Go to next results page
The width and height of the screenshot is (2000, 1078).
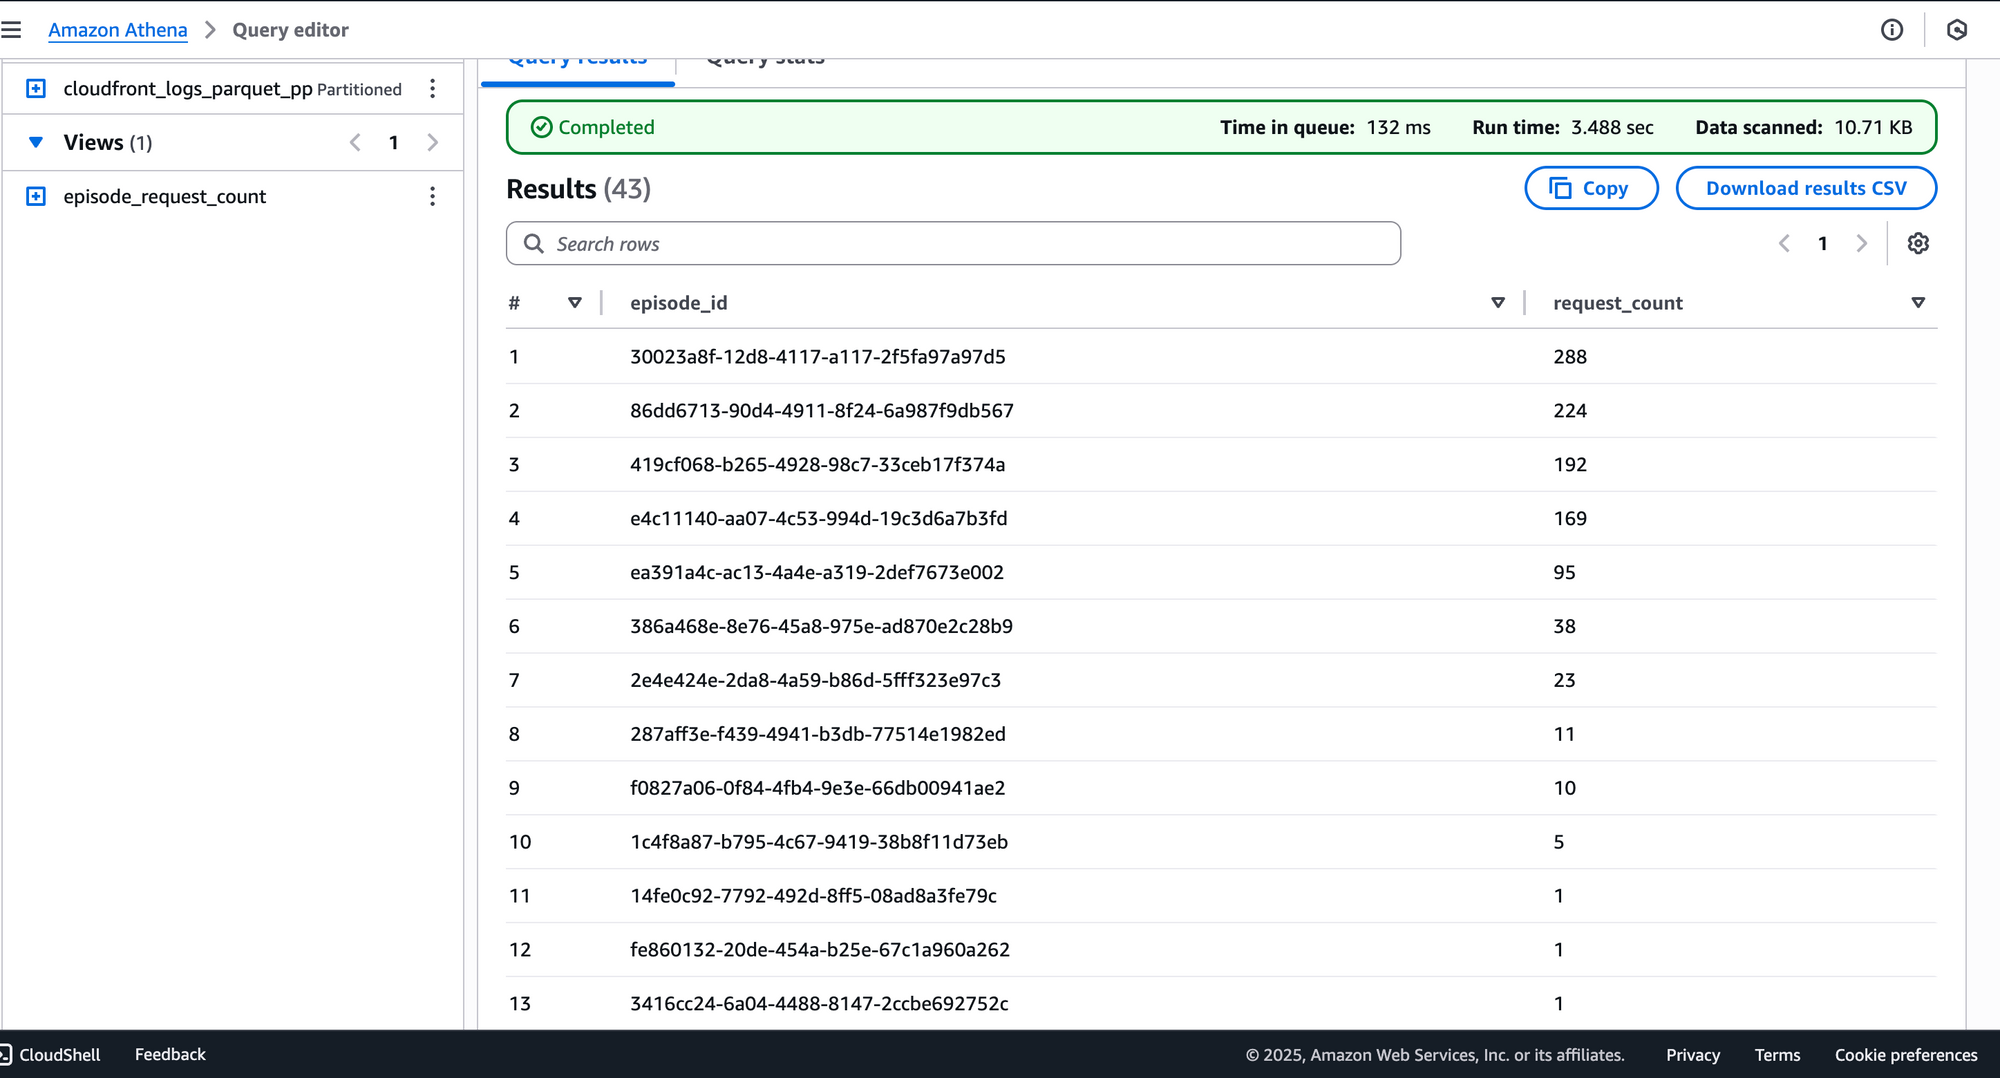pyautogui.click(x=1861, y=243)
